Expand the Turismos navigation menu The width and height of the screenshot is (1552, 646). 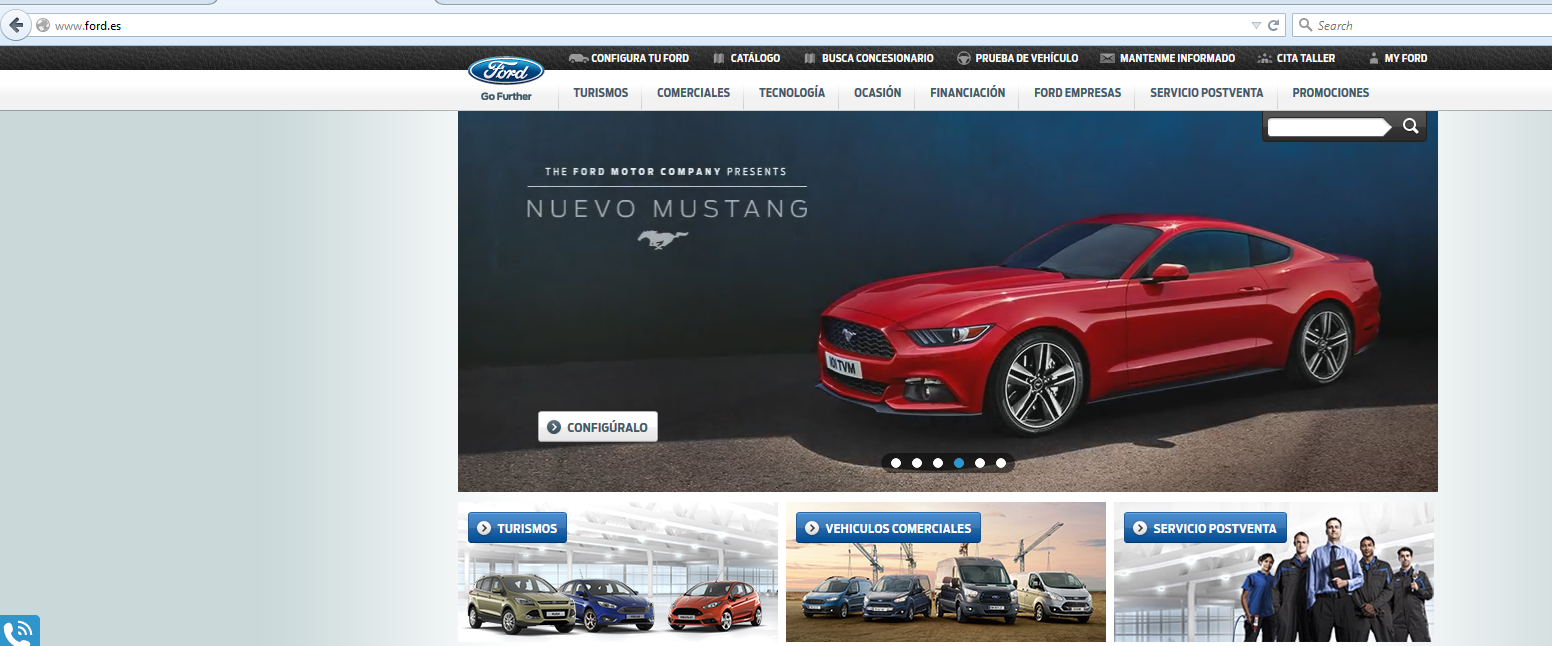click(600, 93)
